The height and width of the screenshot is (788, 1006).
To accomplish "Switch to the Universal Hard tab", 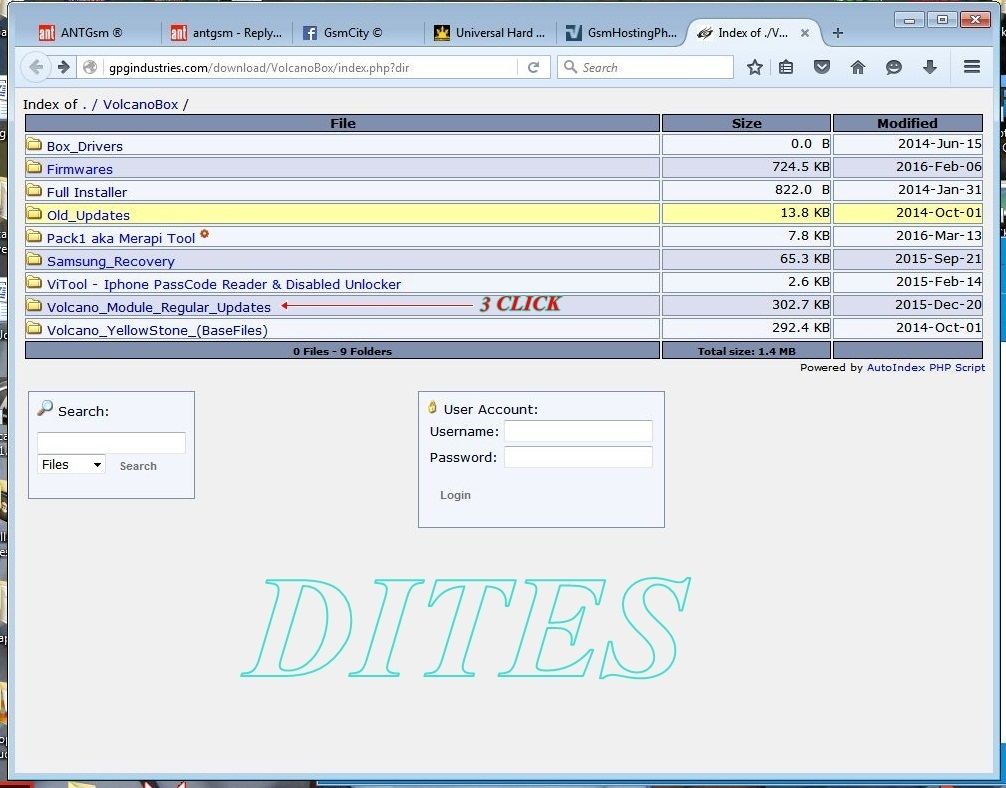I will (489, 33).
